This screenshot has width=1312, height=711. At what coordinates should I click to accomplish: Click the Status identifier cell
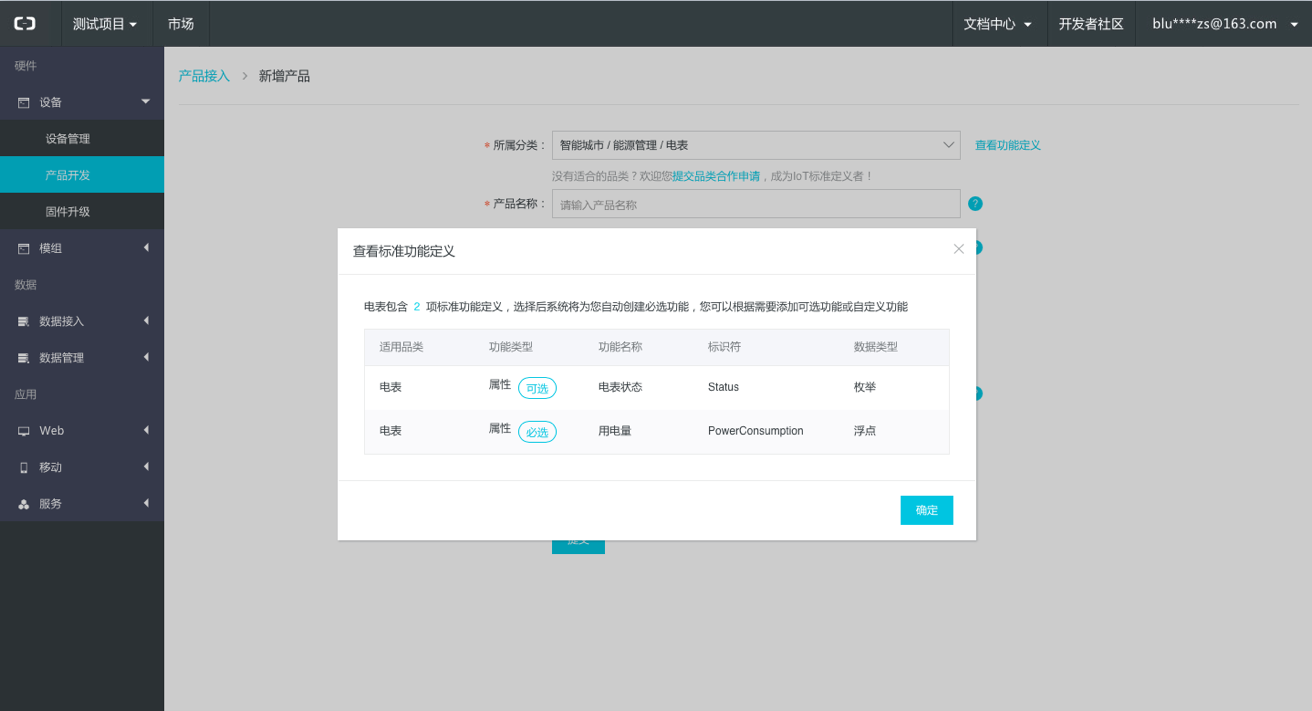click(725, 387)
